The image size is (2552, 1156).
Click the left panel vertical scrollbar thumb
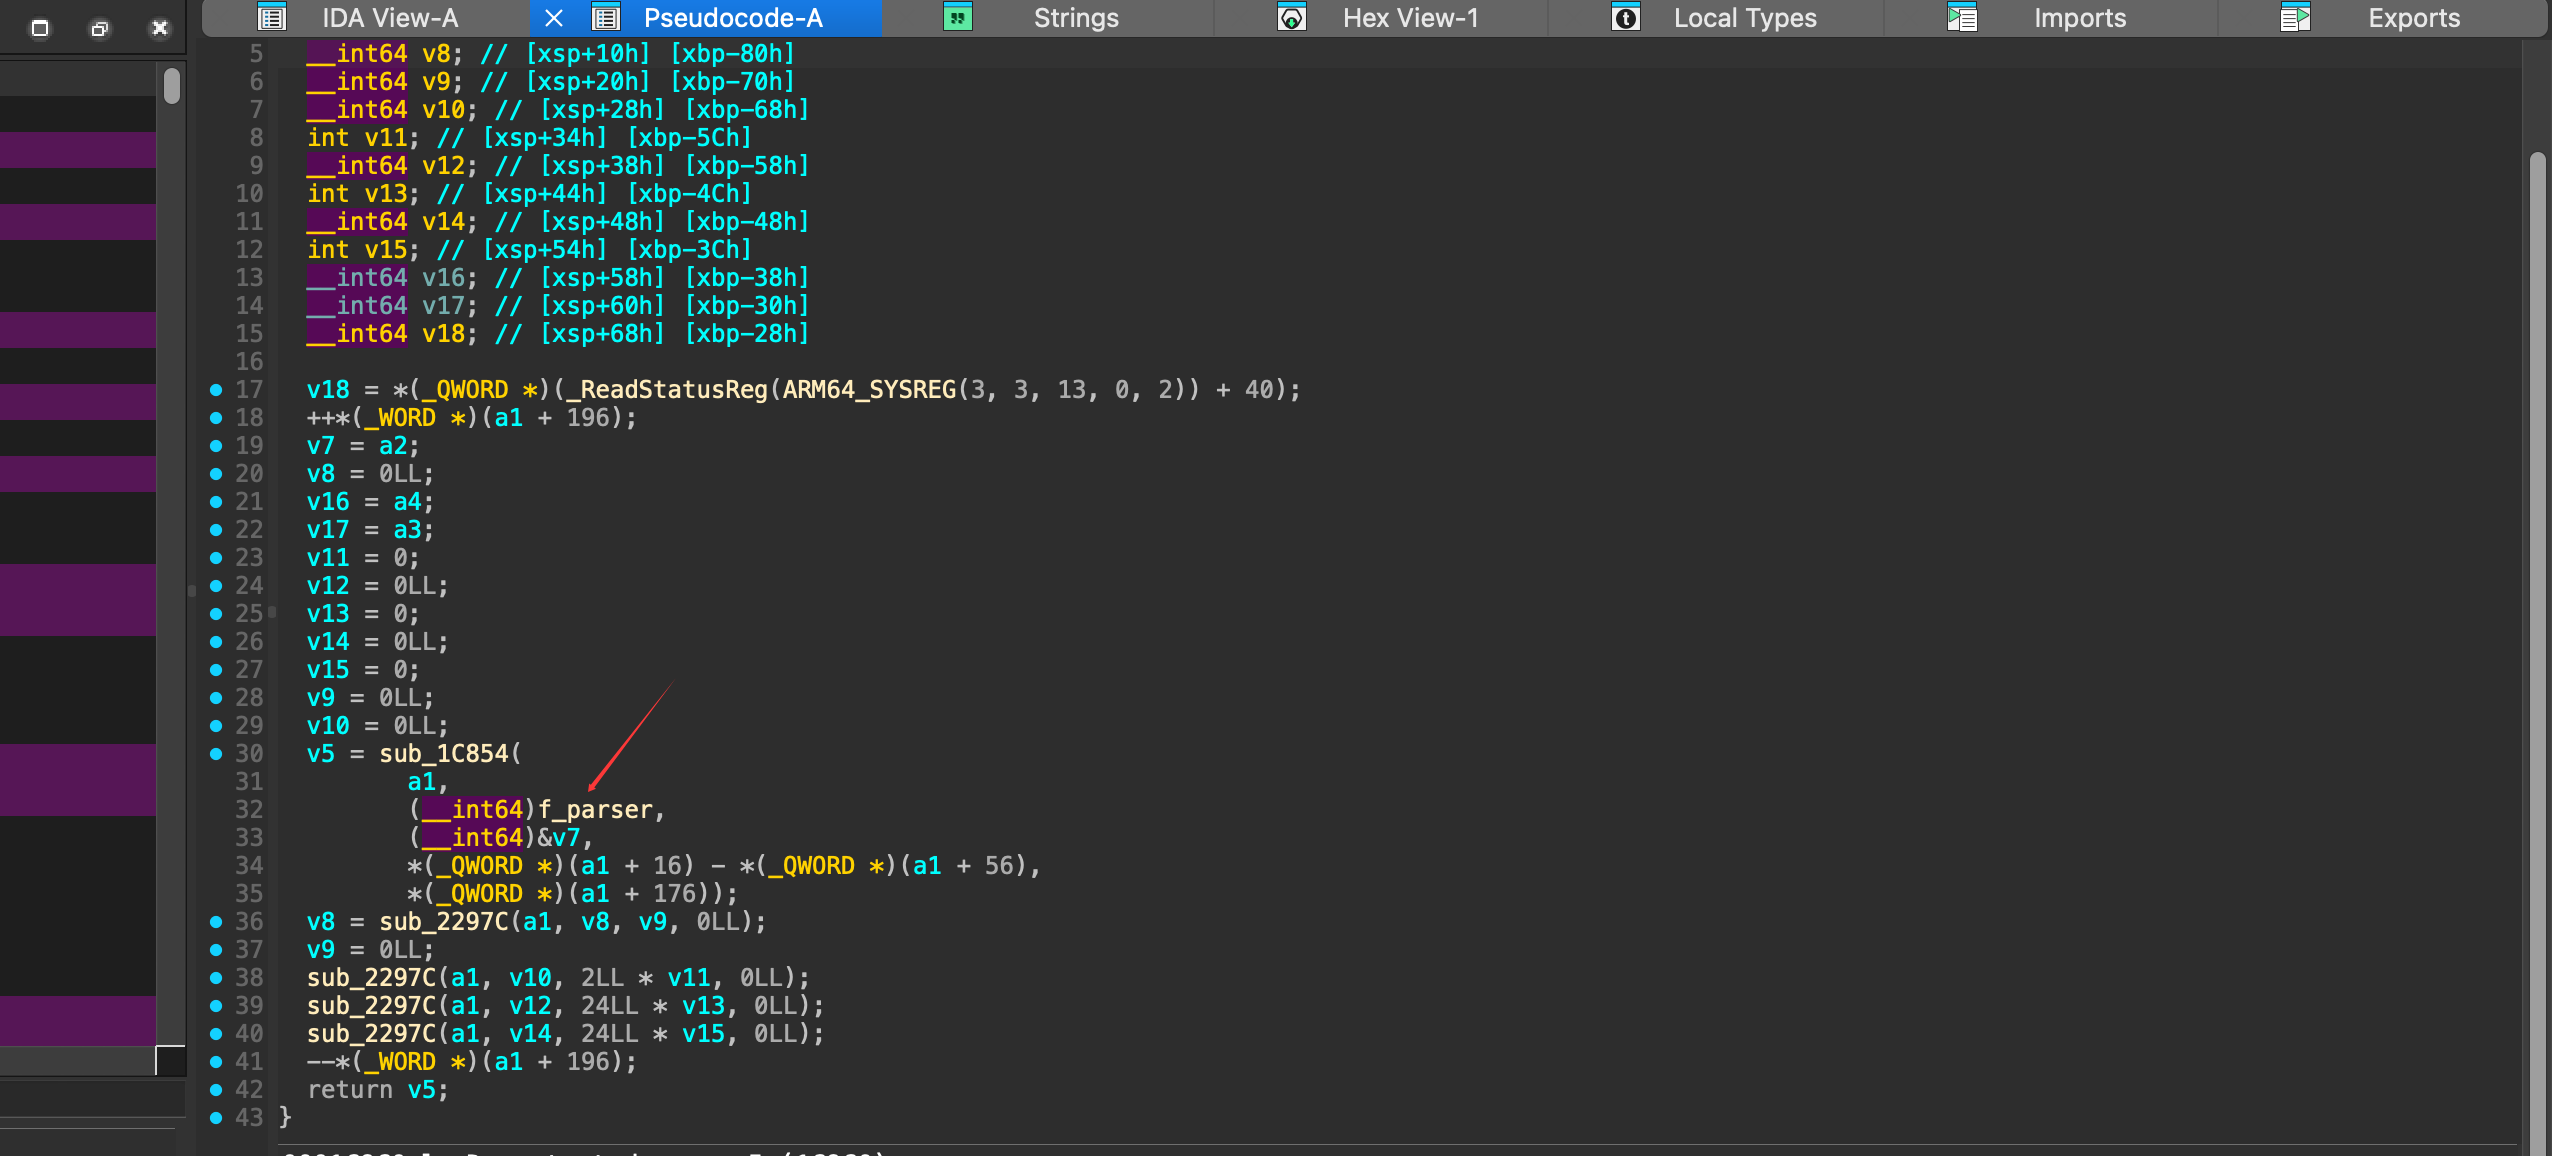(x=172, y=86)
